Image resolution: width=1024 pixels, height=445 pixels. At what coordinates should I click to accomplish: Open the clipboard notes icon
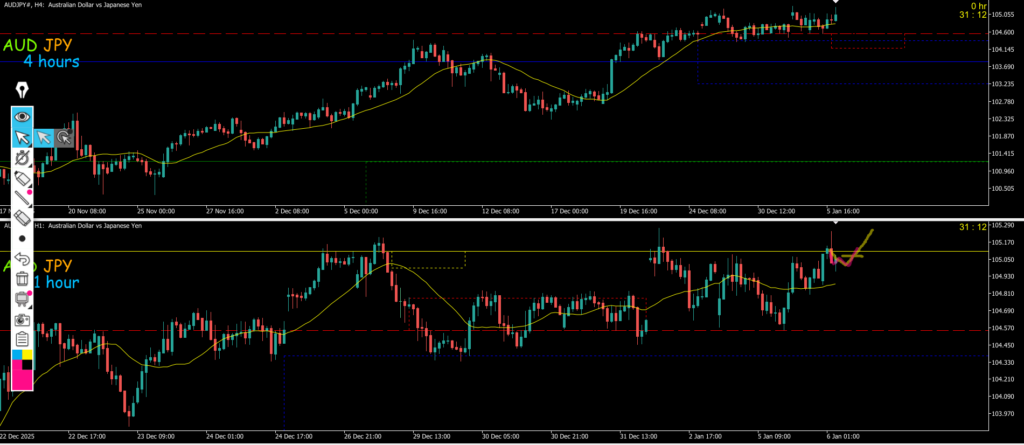pos(22,339)
